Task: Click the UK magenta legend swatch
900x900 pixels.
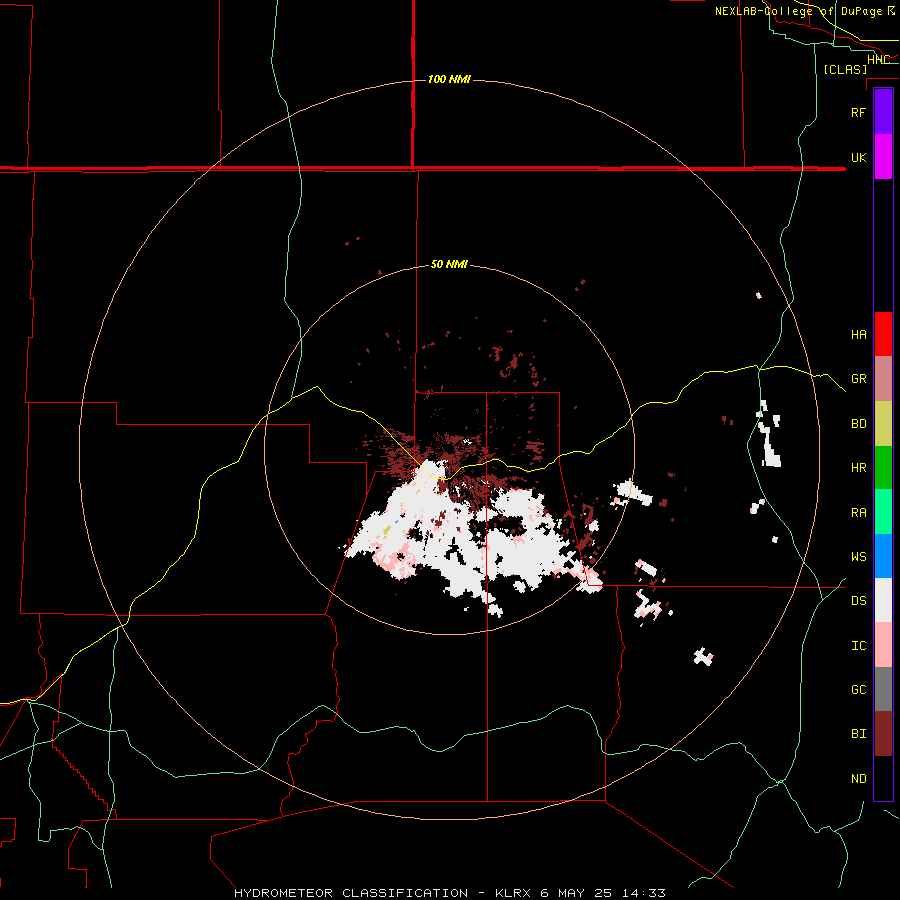Action: (x=883, y=157)
